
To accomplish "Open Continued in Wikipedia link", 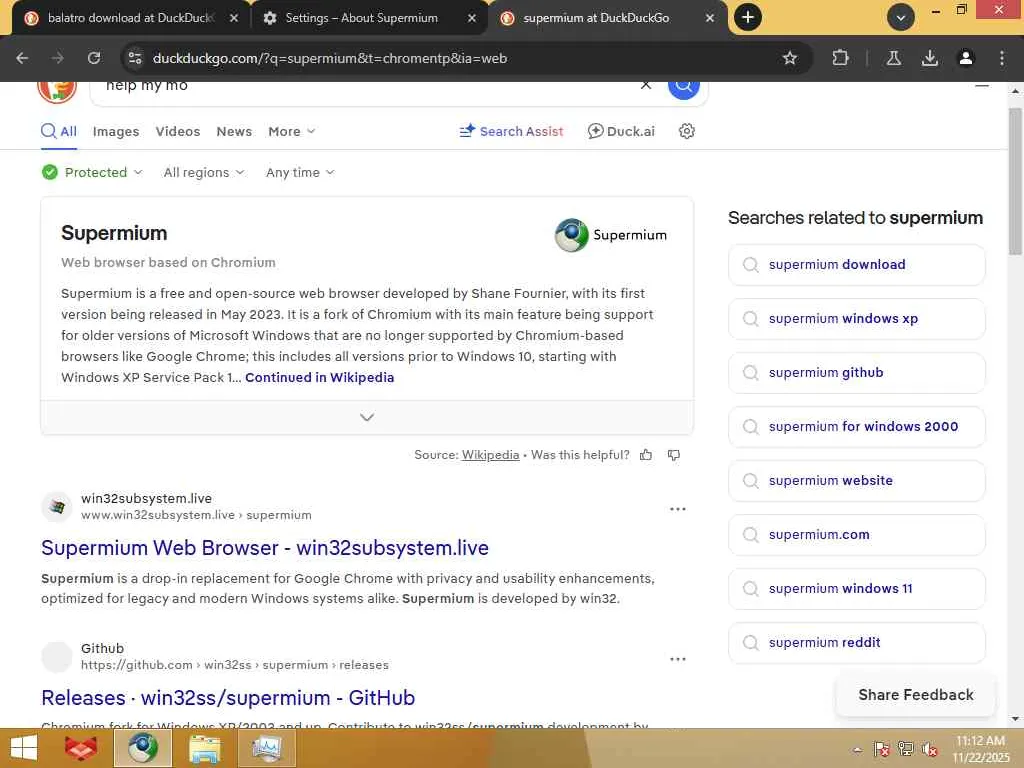I will (x=319, y=377).
